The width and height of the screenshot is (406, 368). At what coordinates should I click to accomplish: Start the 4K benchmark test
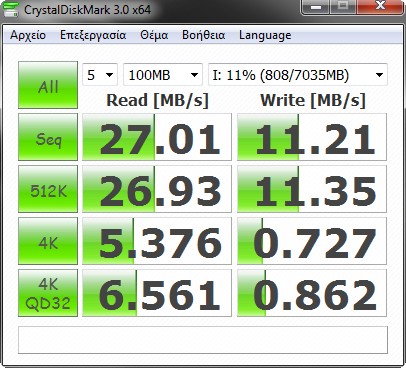(x=48, y=241)
